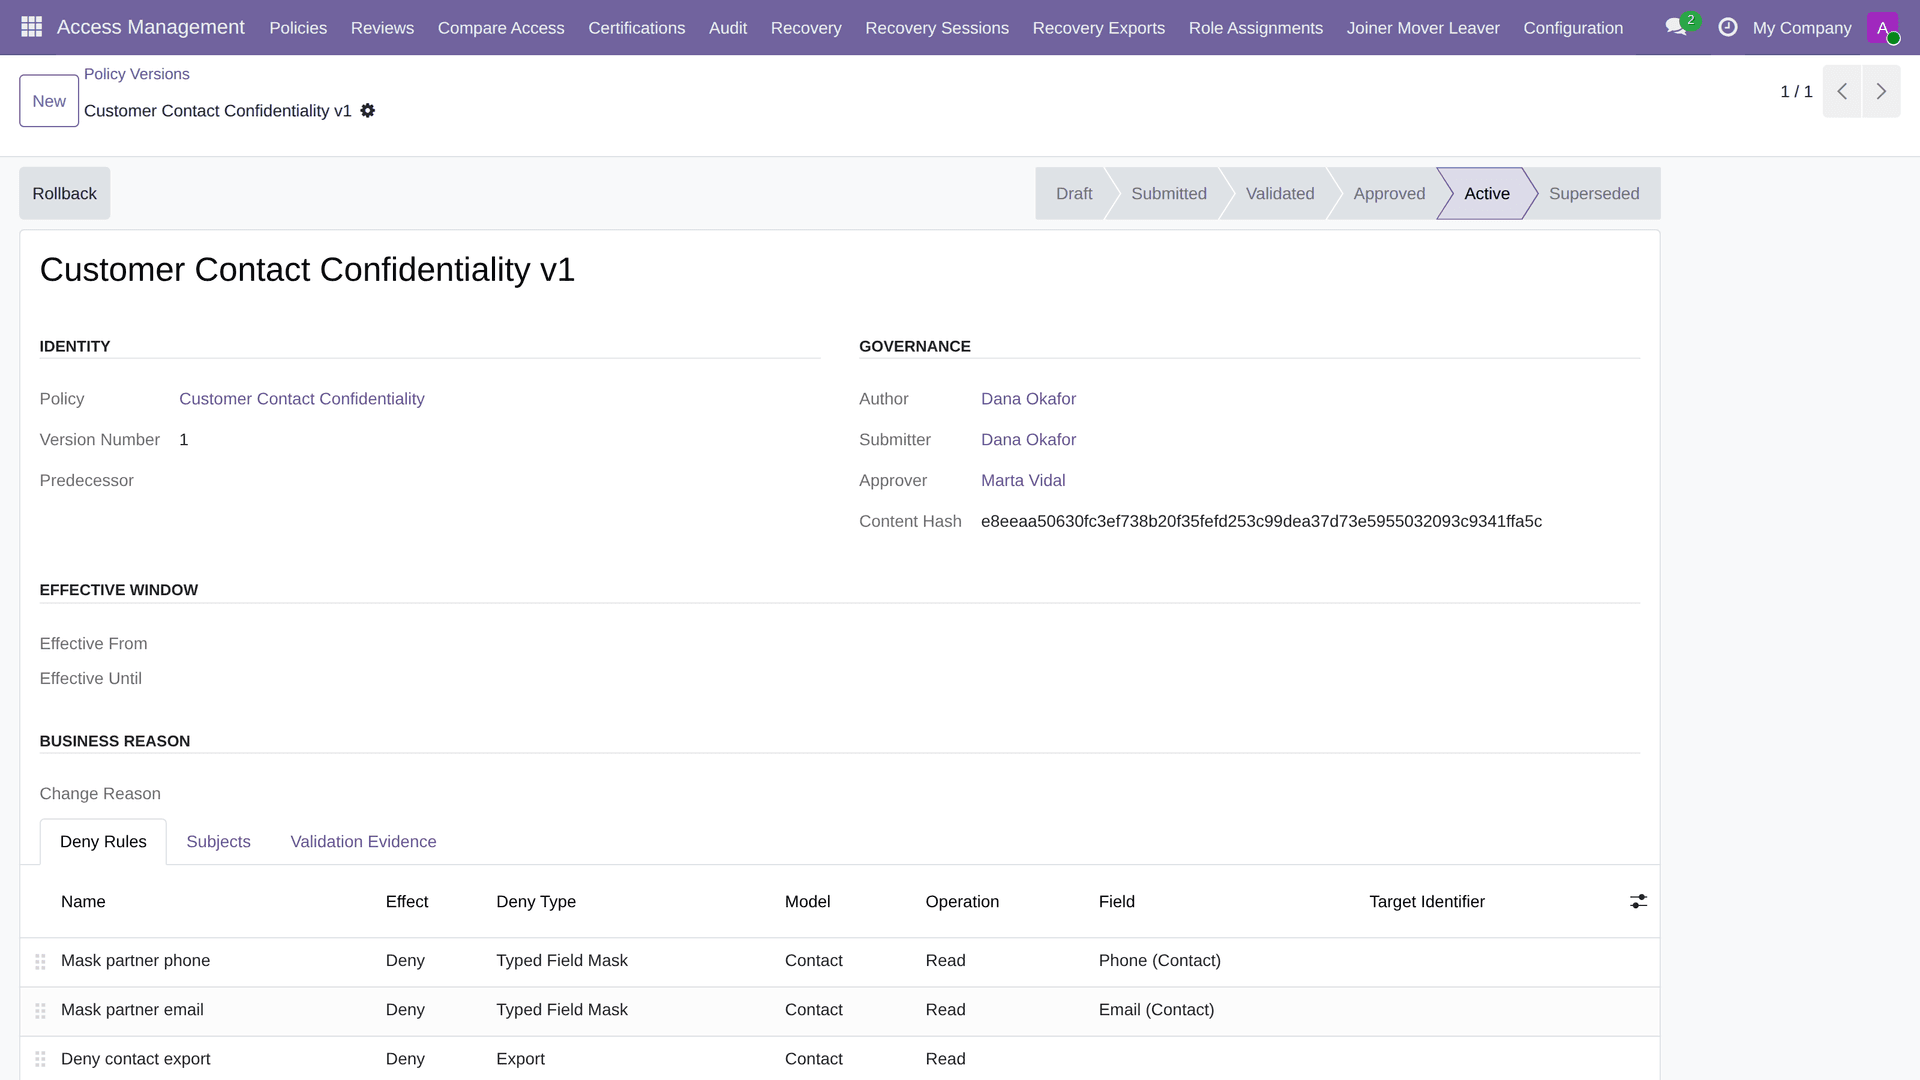Sort by Effect column header

[407, 902]
